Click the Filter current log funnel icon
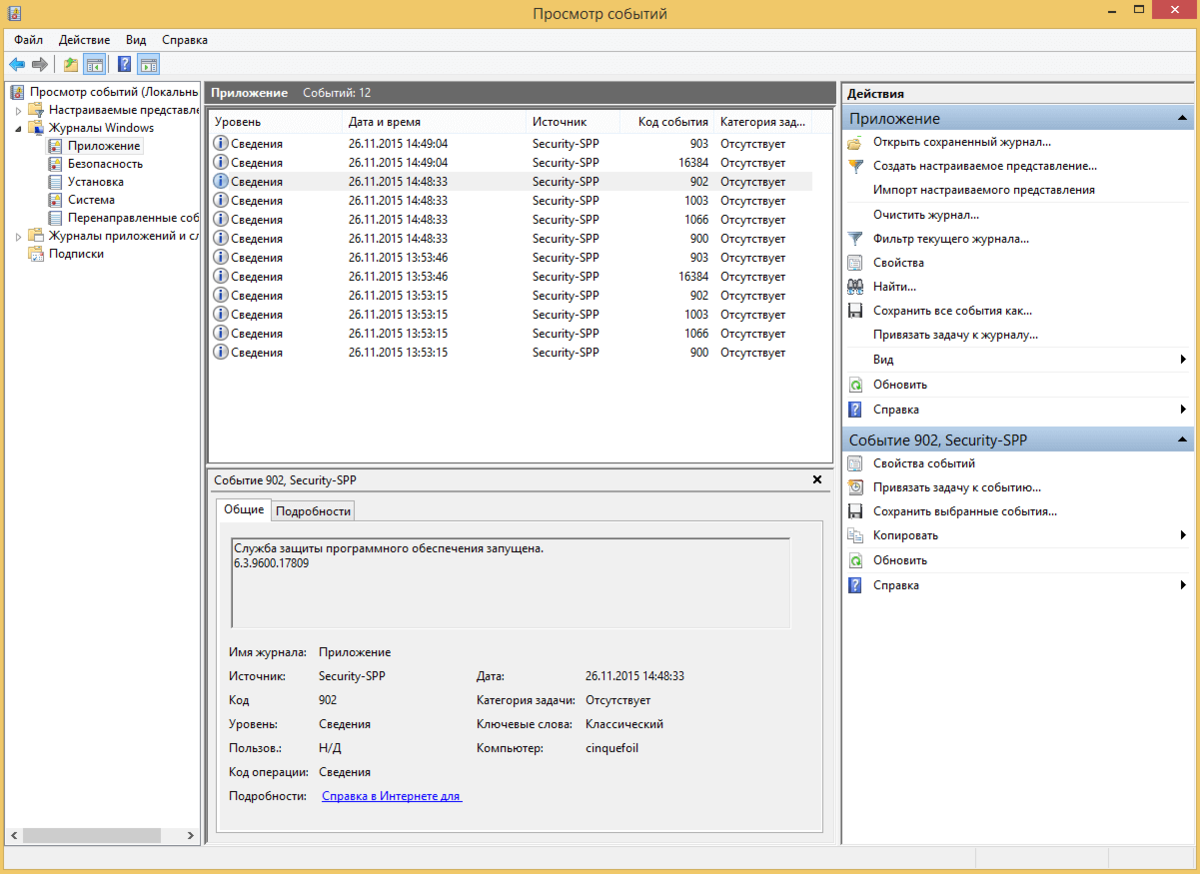 855,239
